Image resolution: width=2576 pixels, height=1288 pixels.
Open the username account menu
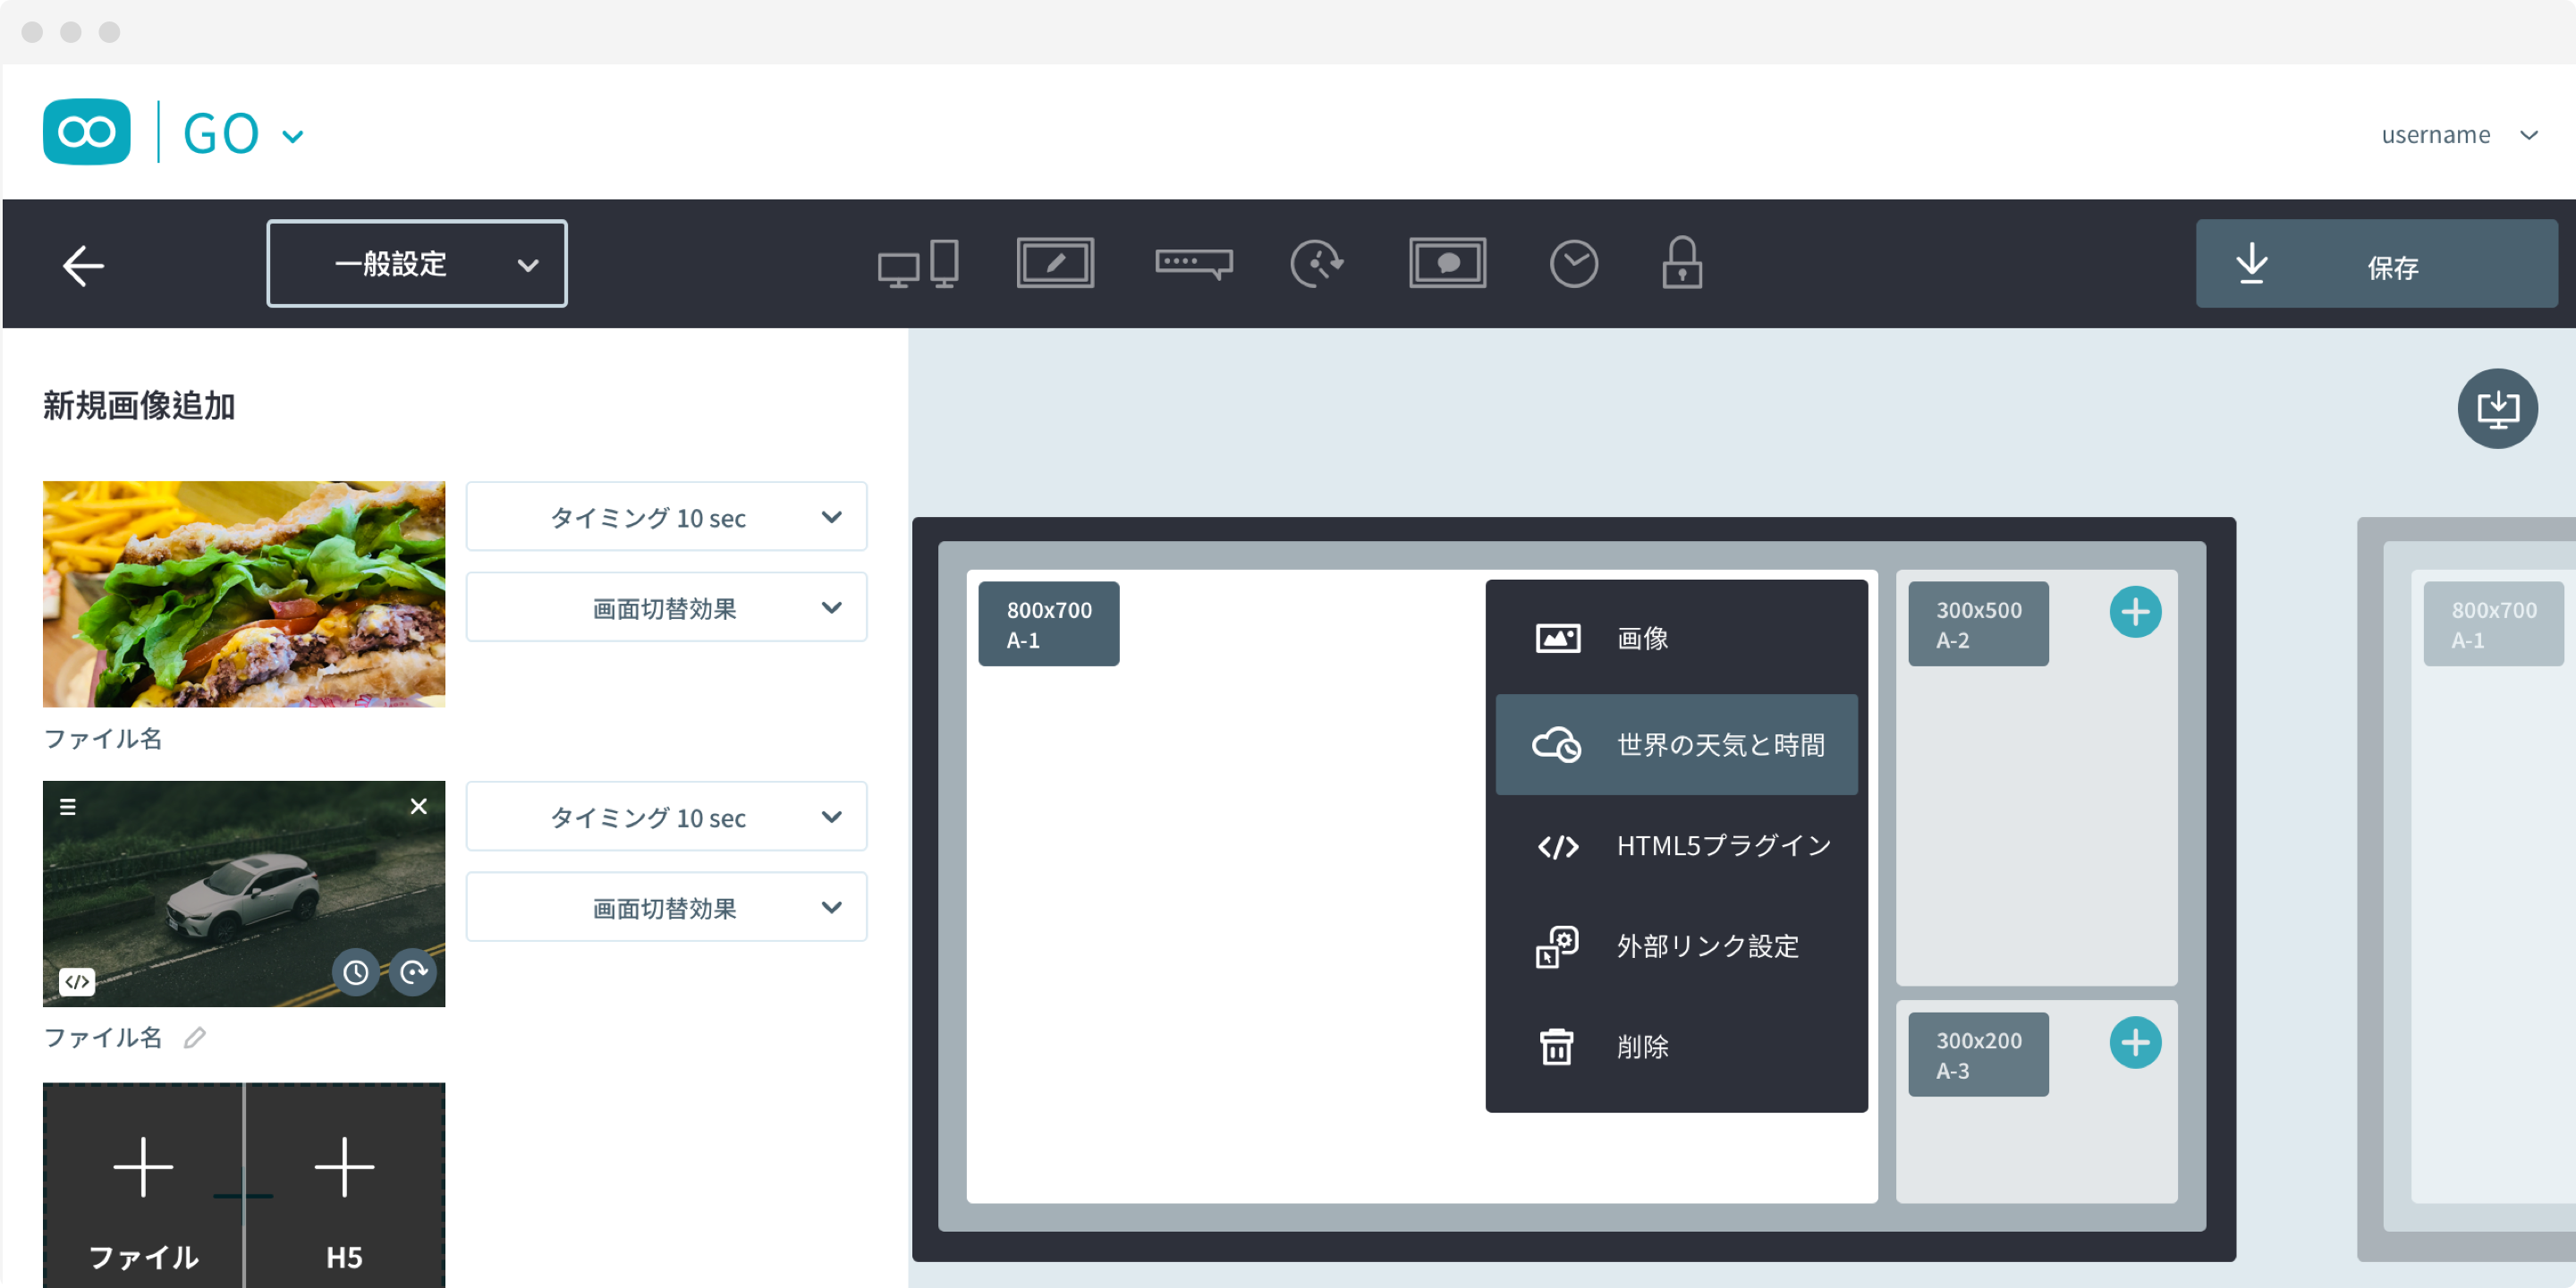click(x=2457, y=135)
